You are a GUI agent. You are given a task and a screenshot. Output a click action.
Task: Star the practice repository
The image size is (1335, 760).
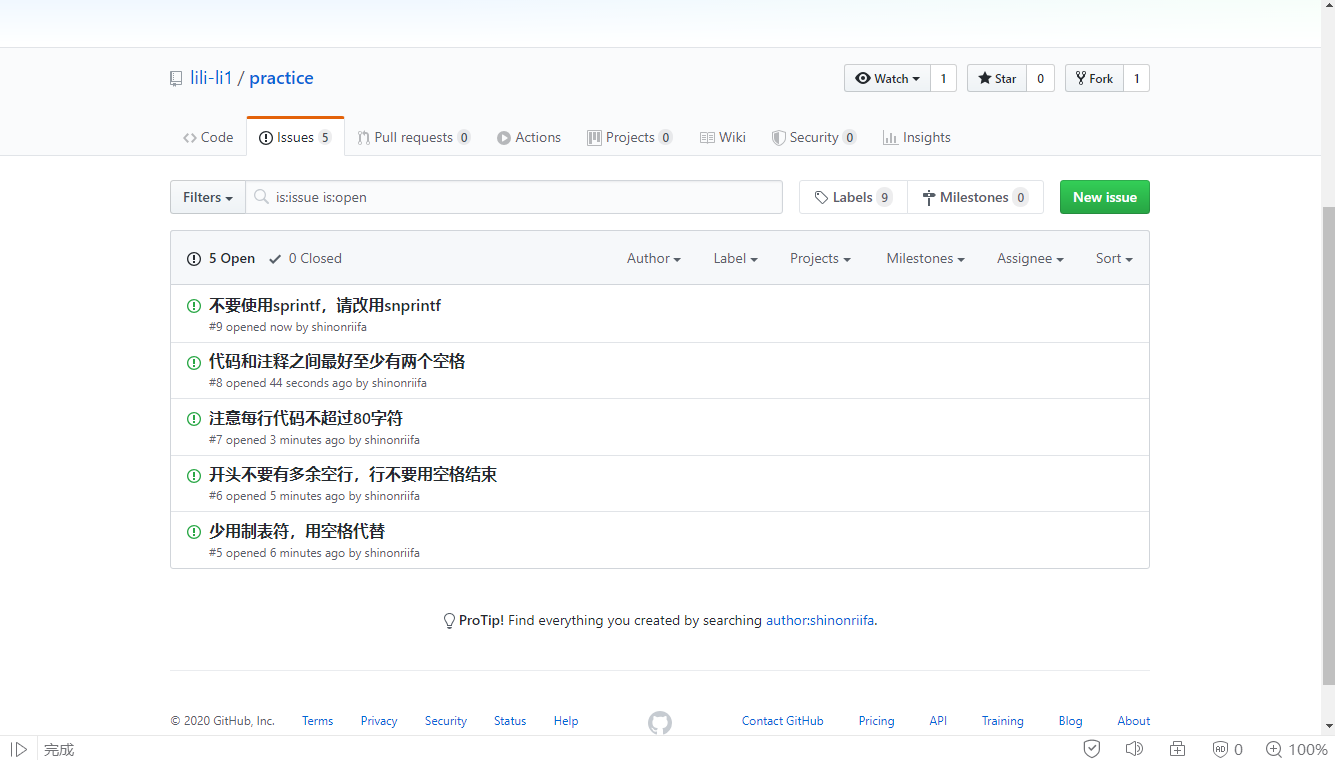[x=997, y=79]
